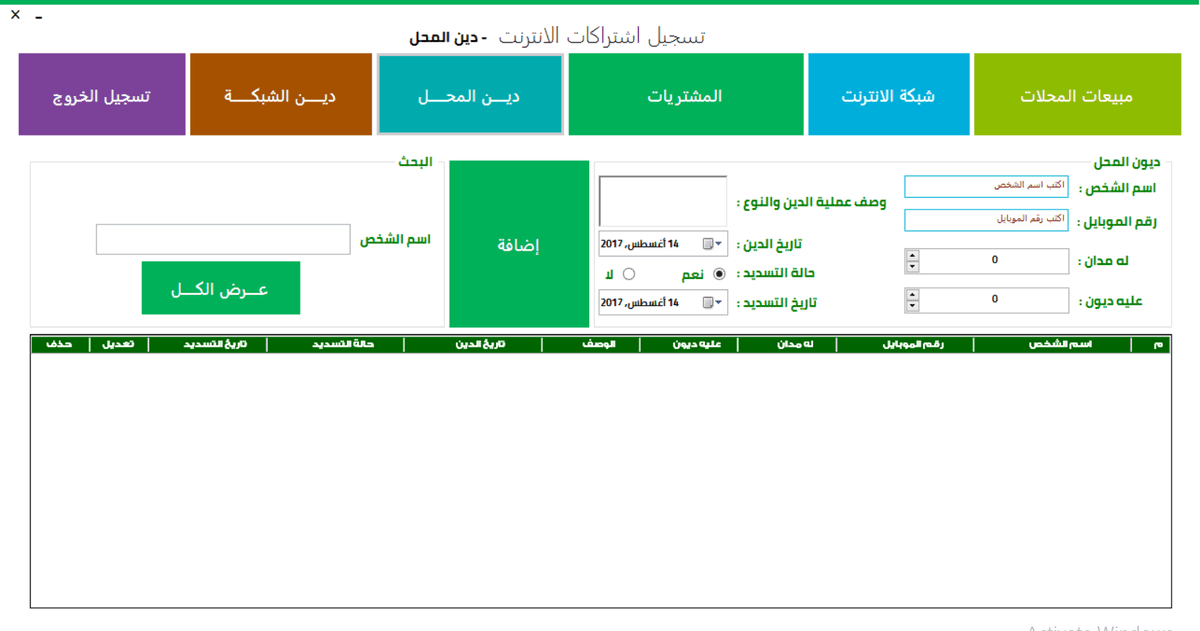1200x631 pixels.
Task: Close the window with the X button
Action: (15, 15)
